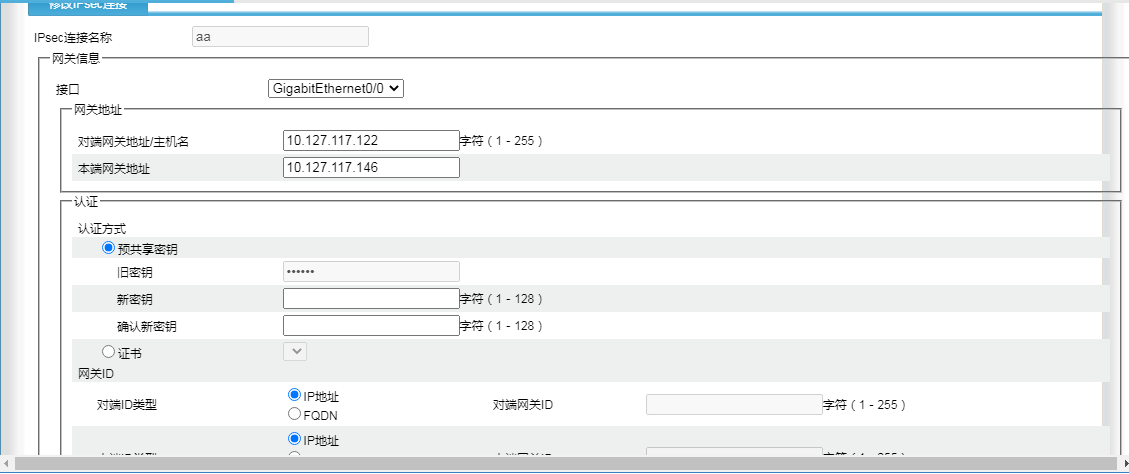Open the disabled certificate dropdown beside 证书
This screenshot has width=1129, height=474.
[x=295, y=352]
